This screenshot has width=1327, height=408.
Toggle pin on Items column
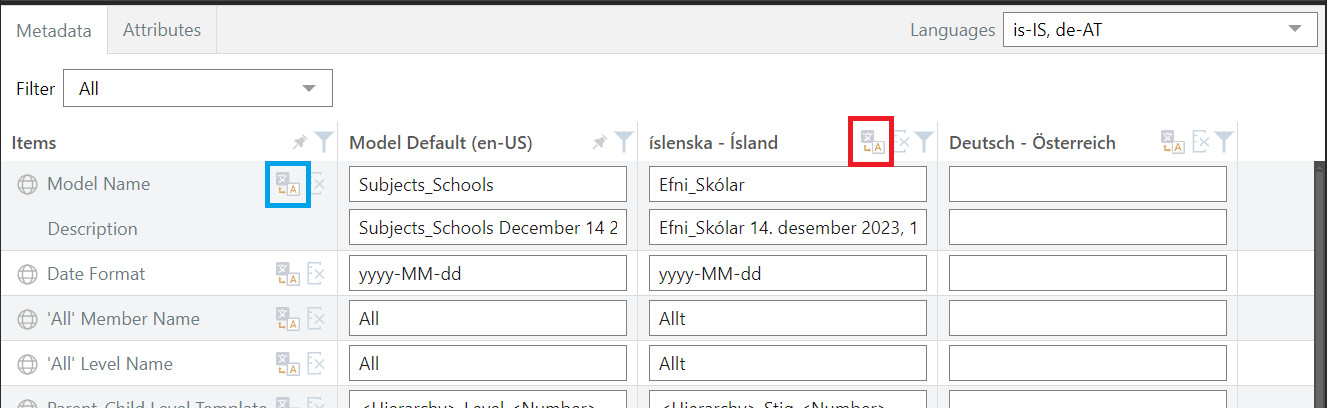click(299, 143)
